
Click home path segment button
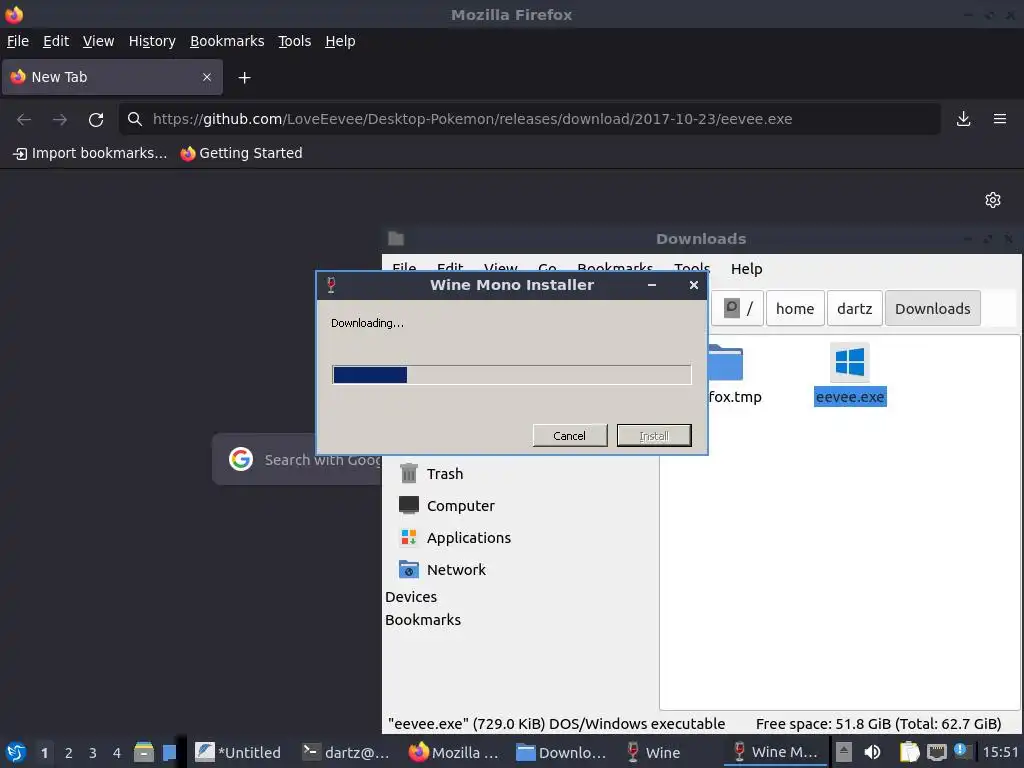[795, 308]
